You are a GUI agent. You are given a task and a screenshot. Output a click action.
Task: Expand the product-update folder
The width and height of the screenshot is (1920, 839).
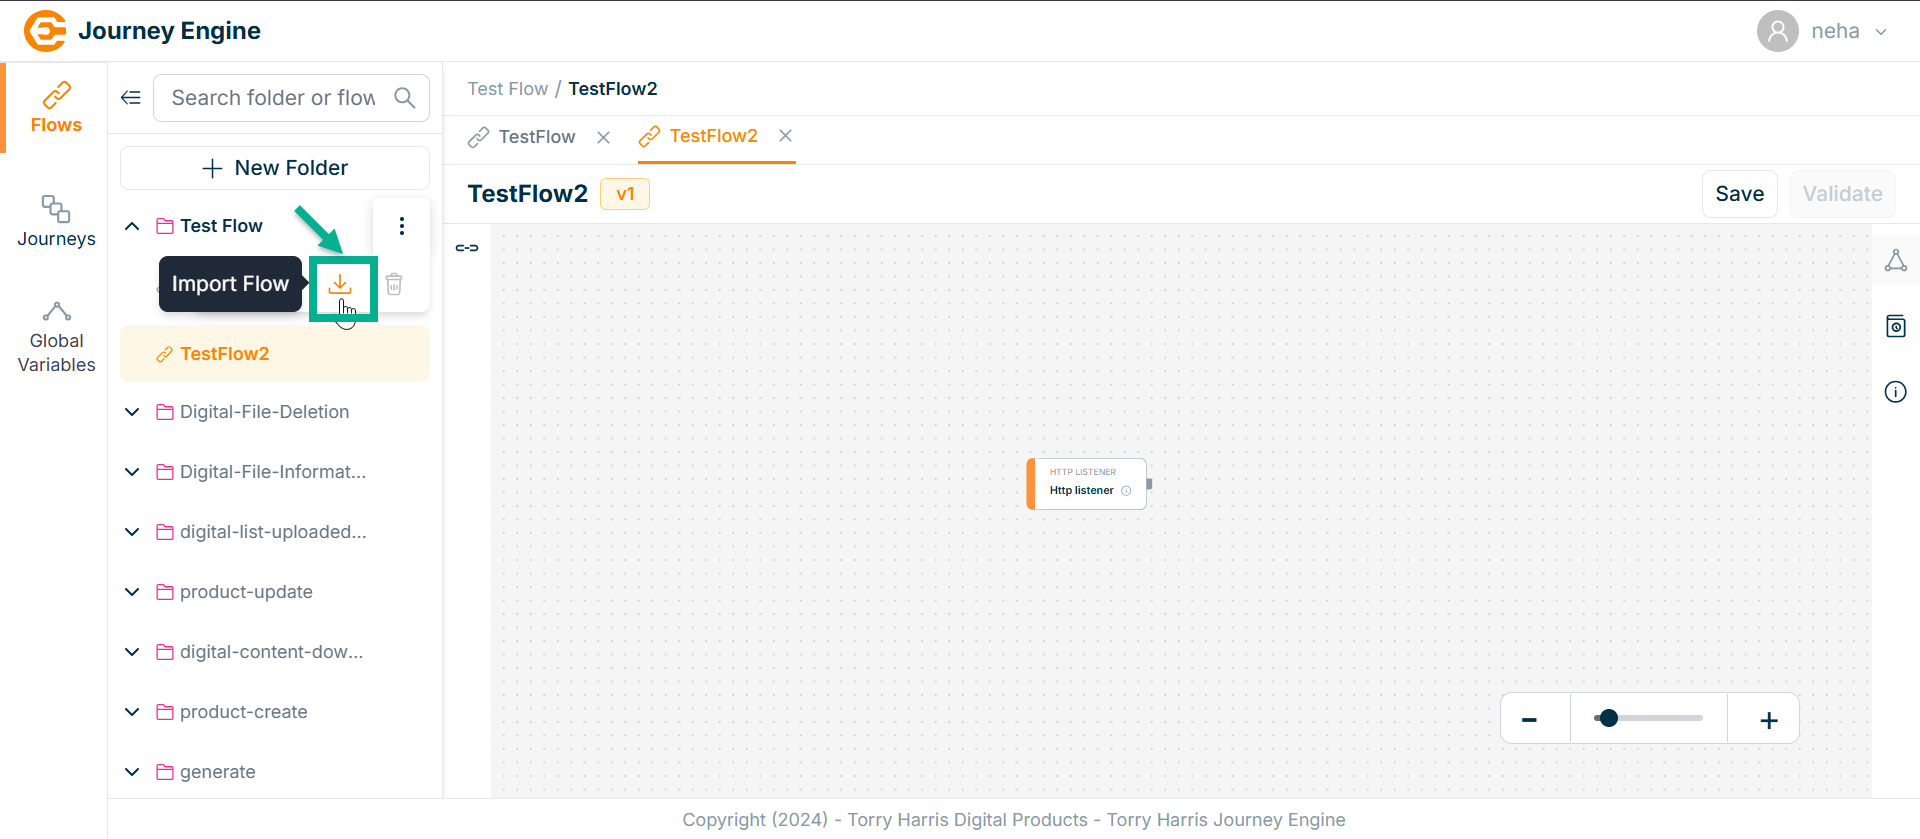pos(132,592)
